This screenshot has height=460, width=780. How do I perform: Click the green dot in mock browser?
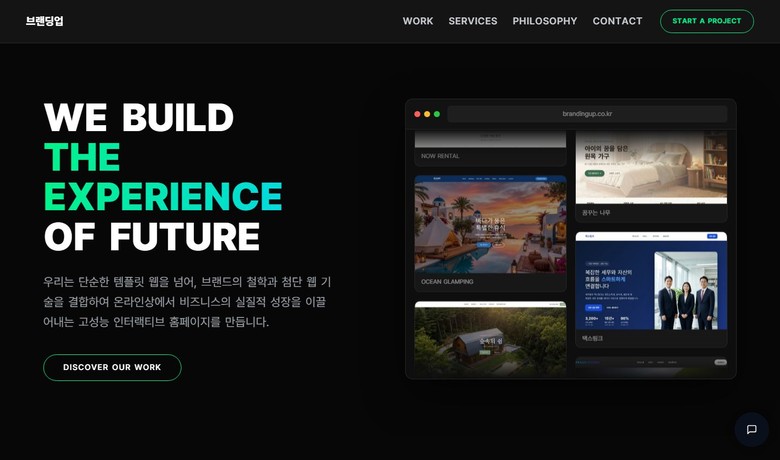437,114
